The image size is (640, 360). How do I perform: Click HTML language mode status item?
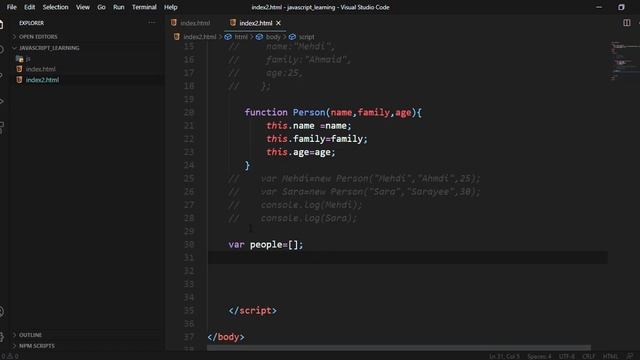(x=610, y=356)
